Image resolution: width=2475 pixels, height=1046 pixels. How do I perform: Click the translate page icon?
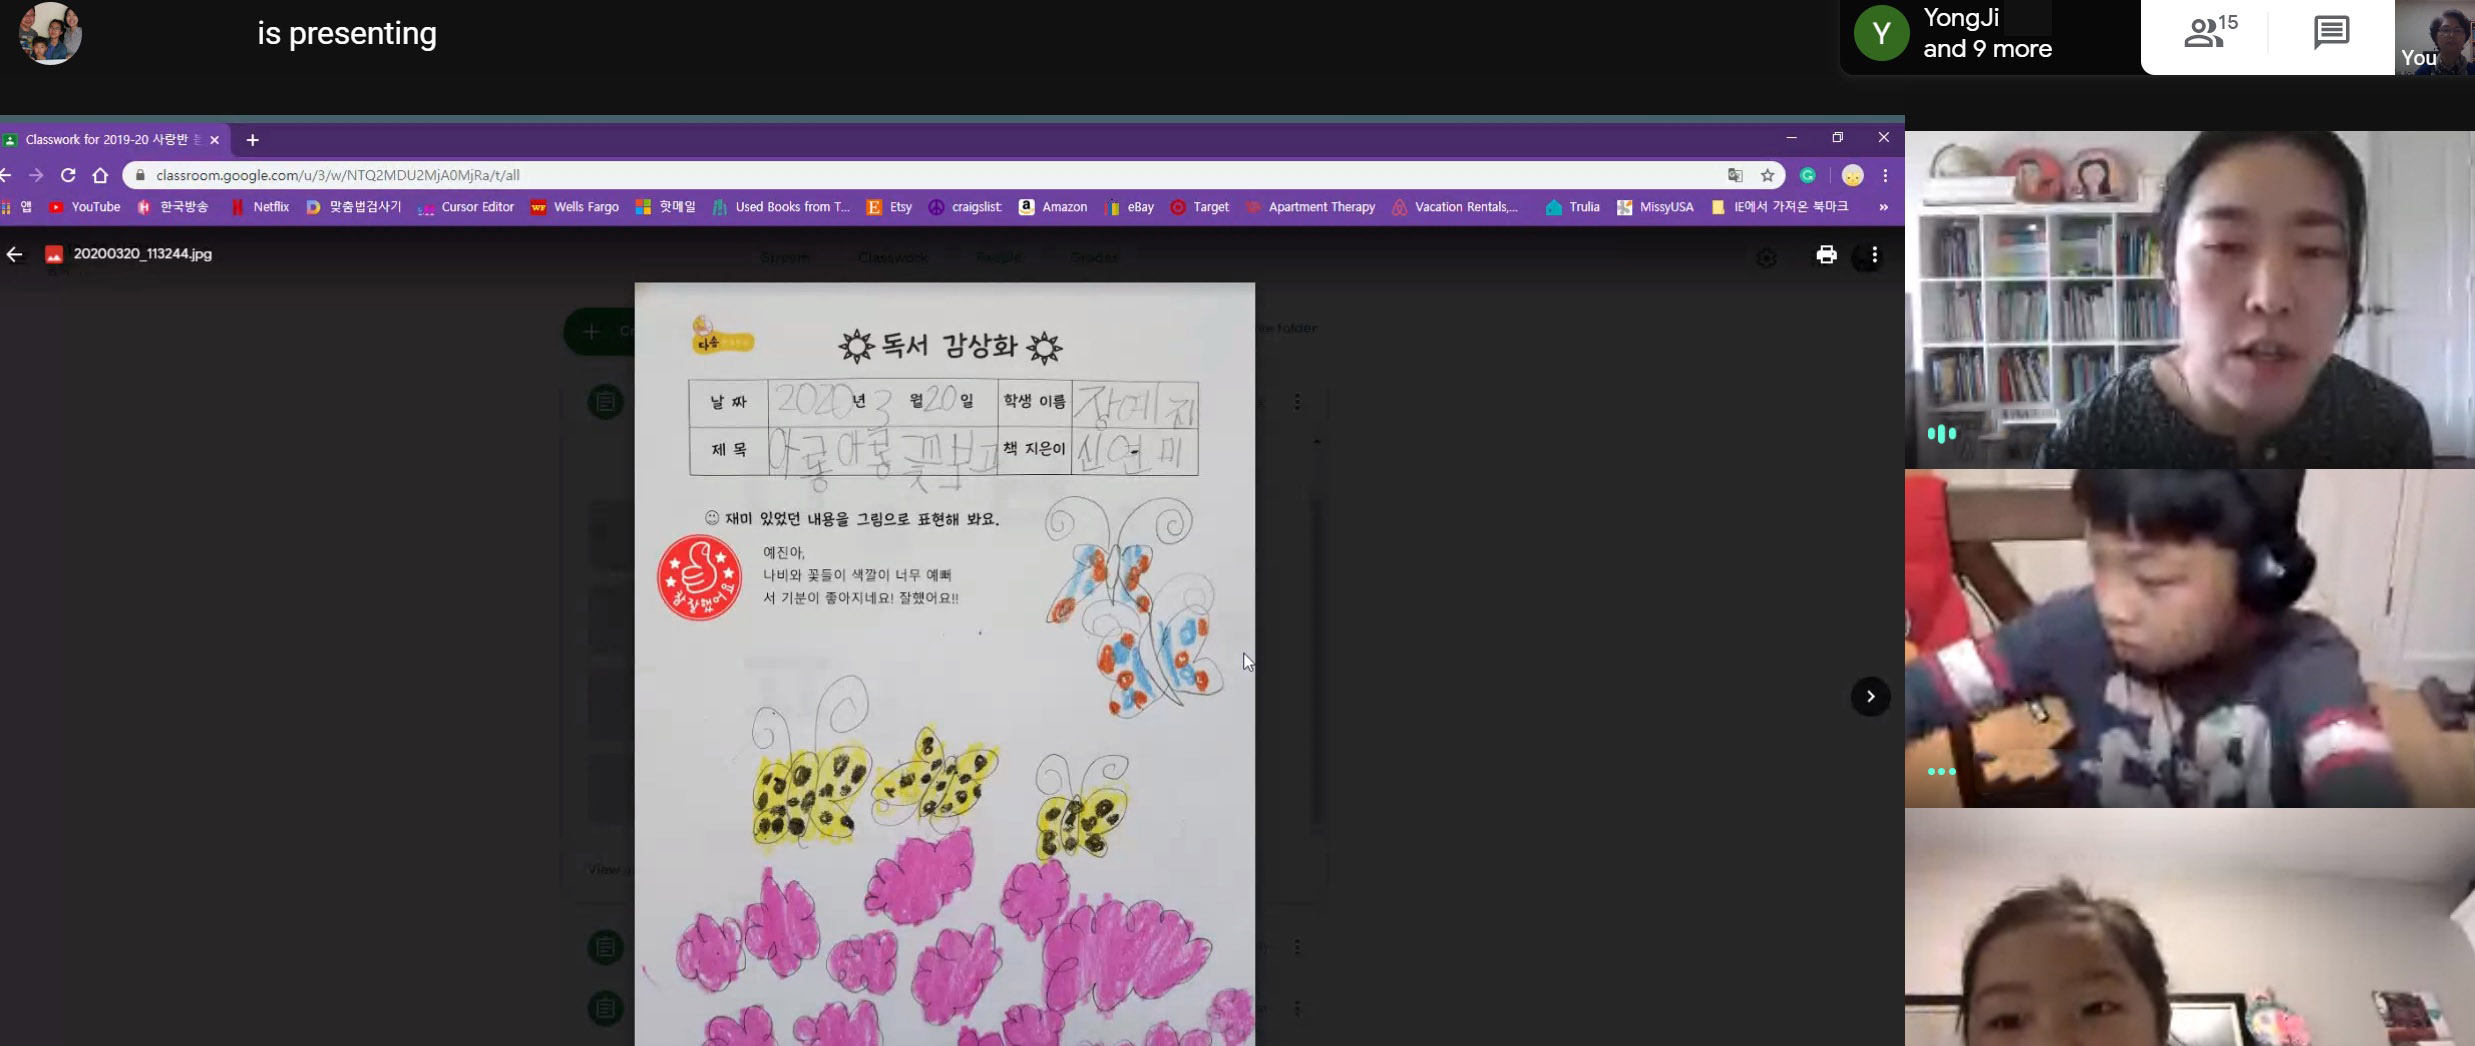click(1735, 175)
